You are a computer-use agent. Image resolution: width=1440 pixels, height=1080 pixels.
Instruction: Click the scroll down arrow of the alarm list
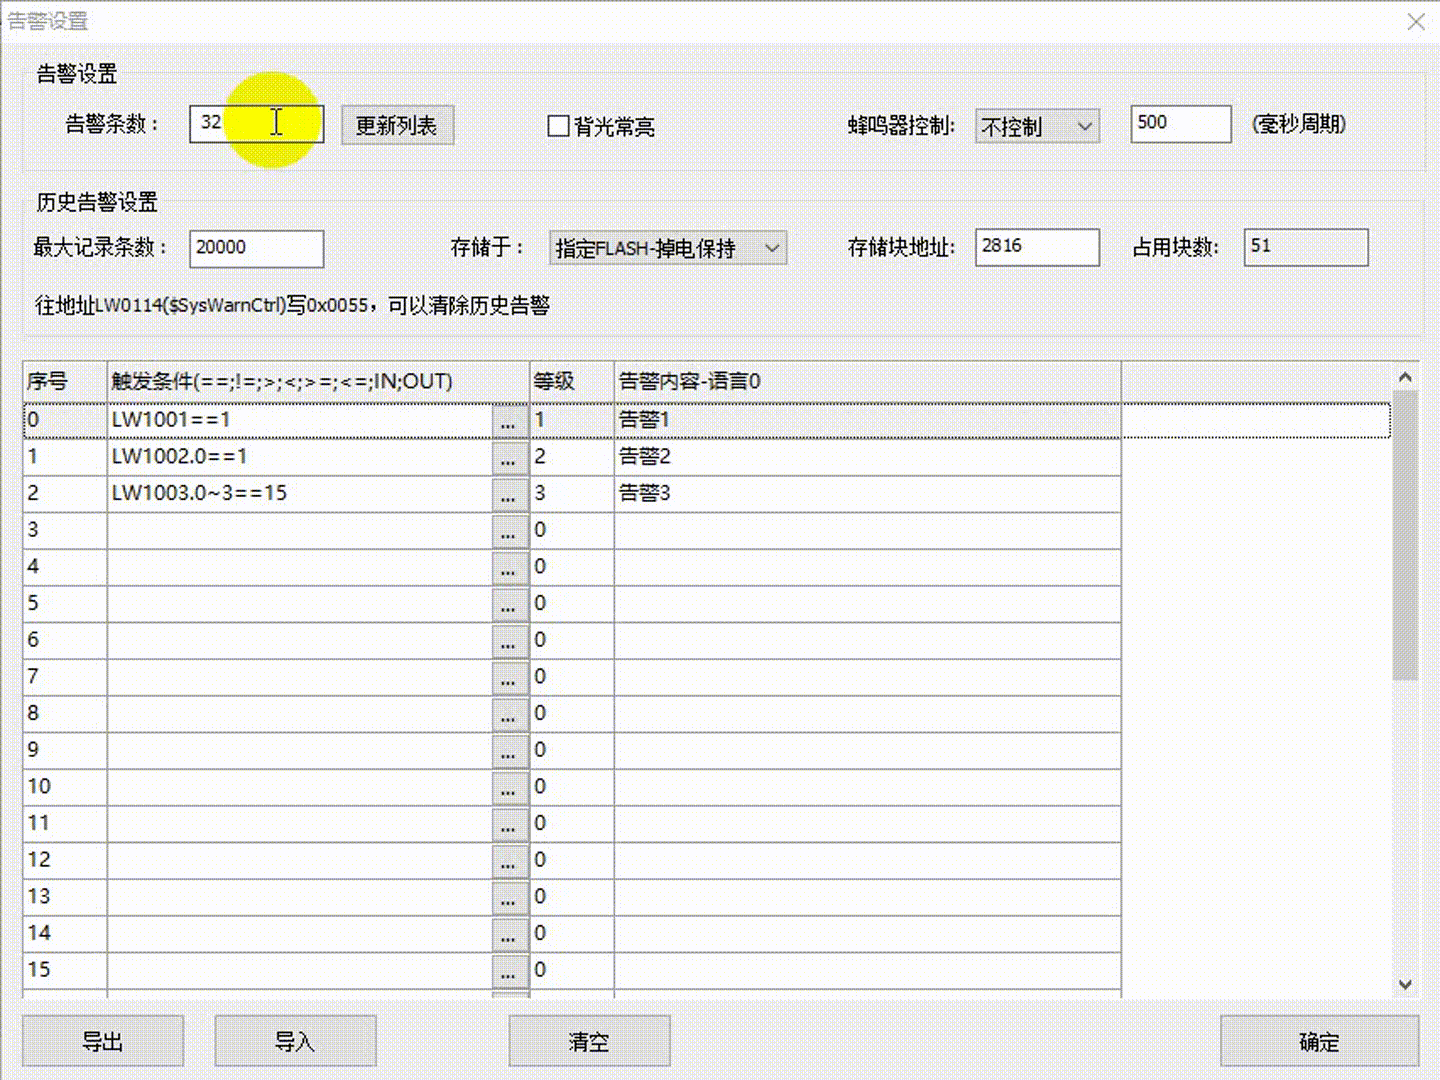tap(1405, 984)
